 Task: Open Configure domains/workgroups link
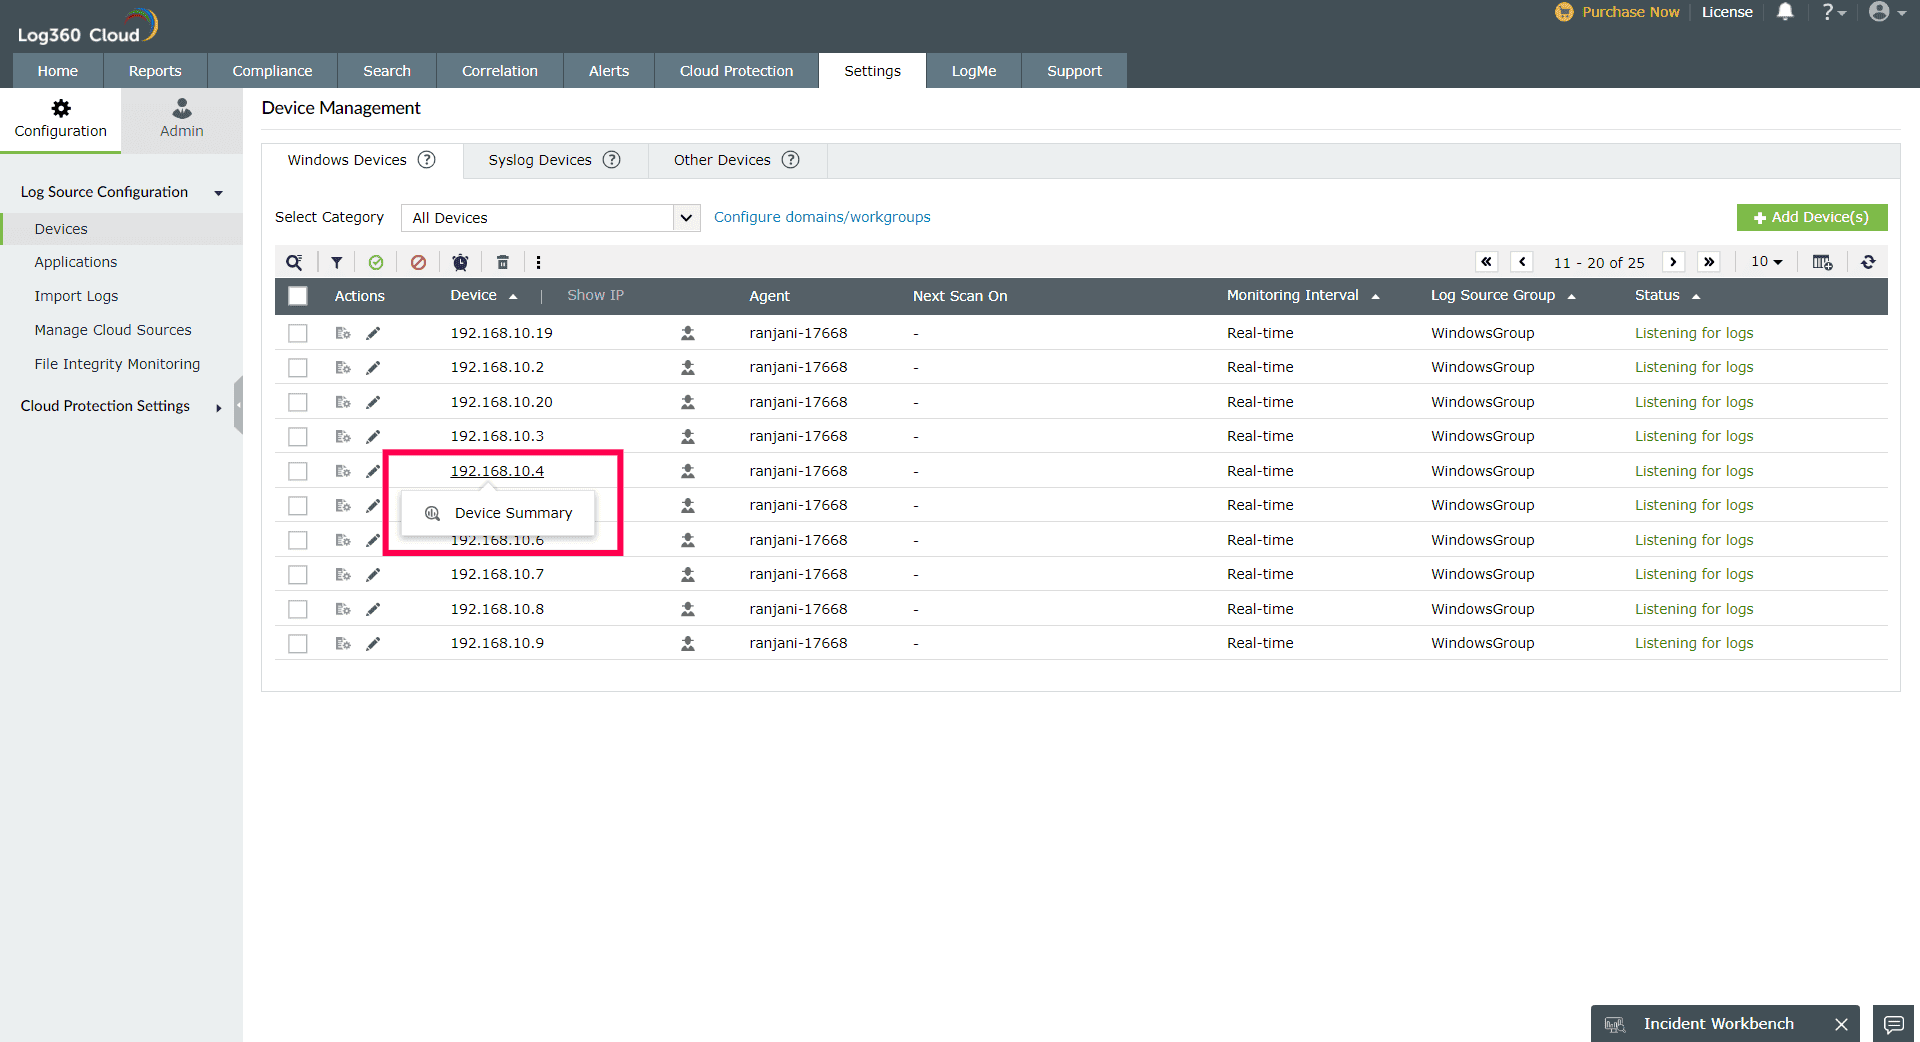[822, 217]
